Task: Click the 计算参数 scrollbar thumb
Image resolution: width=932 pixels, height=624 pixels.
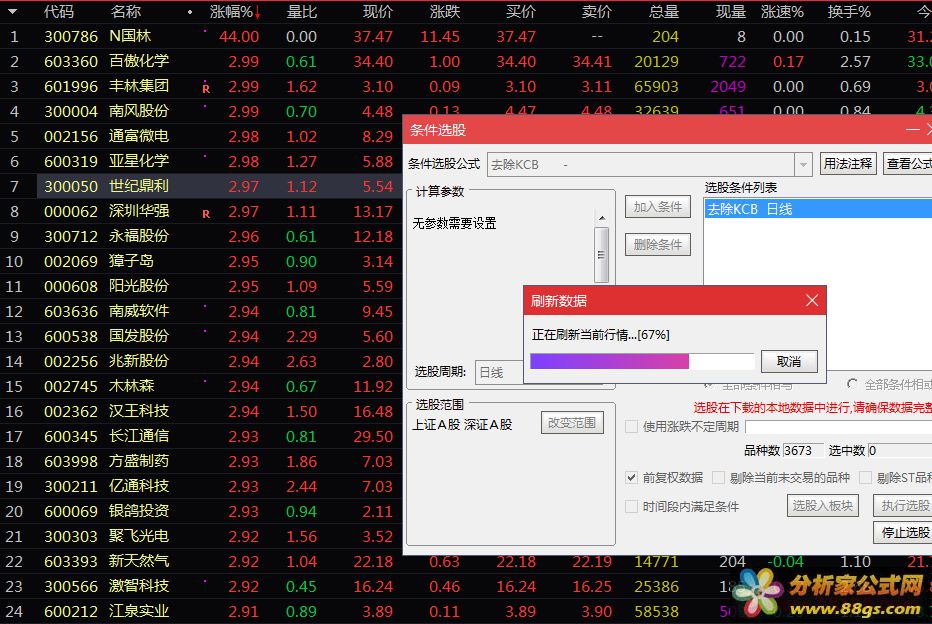Action: coord(602,254)
